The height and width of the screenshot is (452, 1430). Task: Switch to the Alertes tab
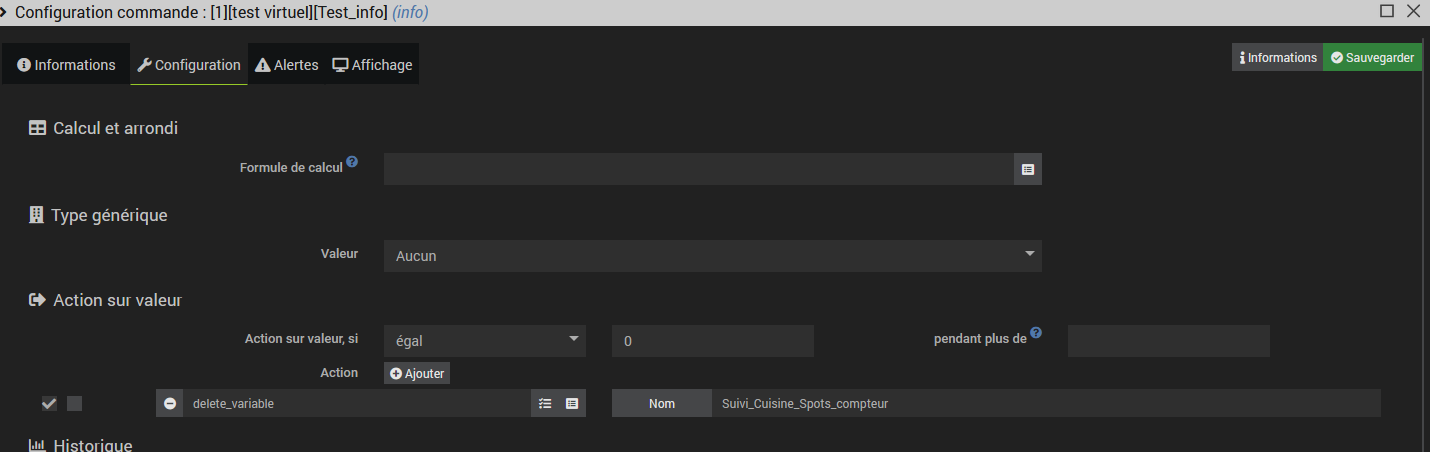pos(287,65)
